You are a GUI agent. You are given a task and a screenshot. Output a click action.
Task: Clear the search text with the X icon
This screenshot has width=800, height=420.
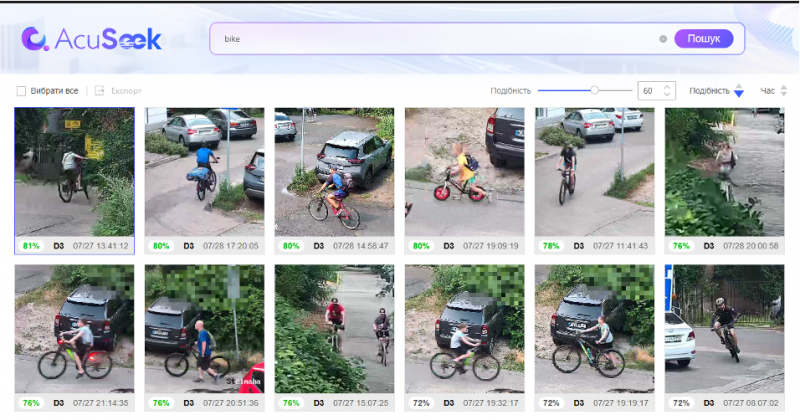tap(663, 39)
